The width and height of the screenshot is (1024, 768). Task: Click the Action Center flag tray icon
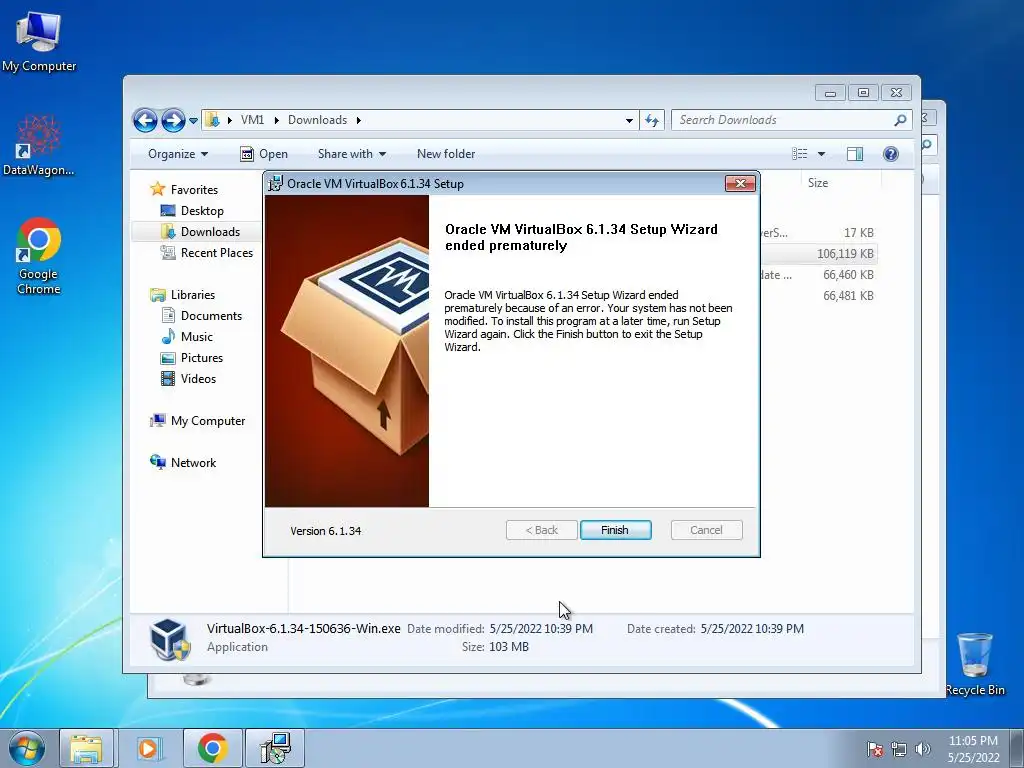tap(875, 749)
